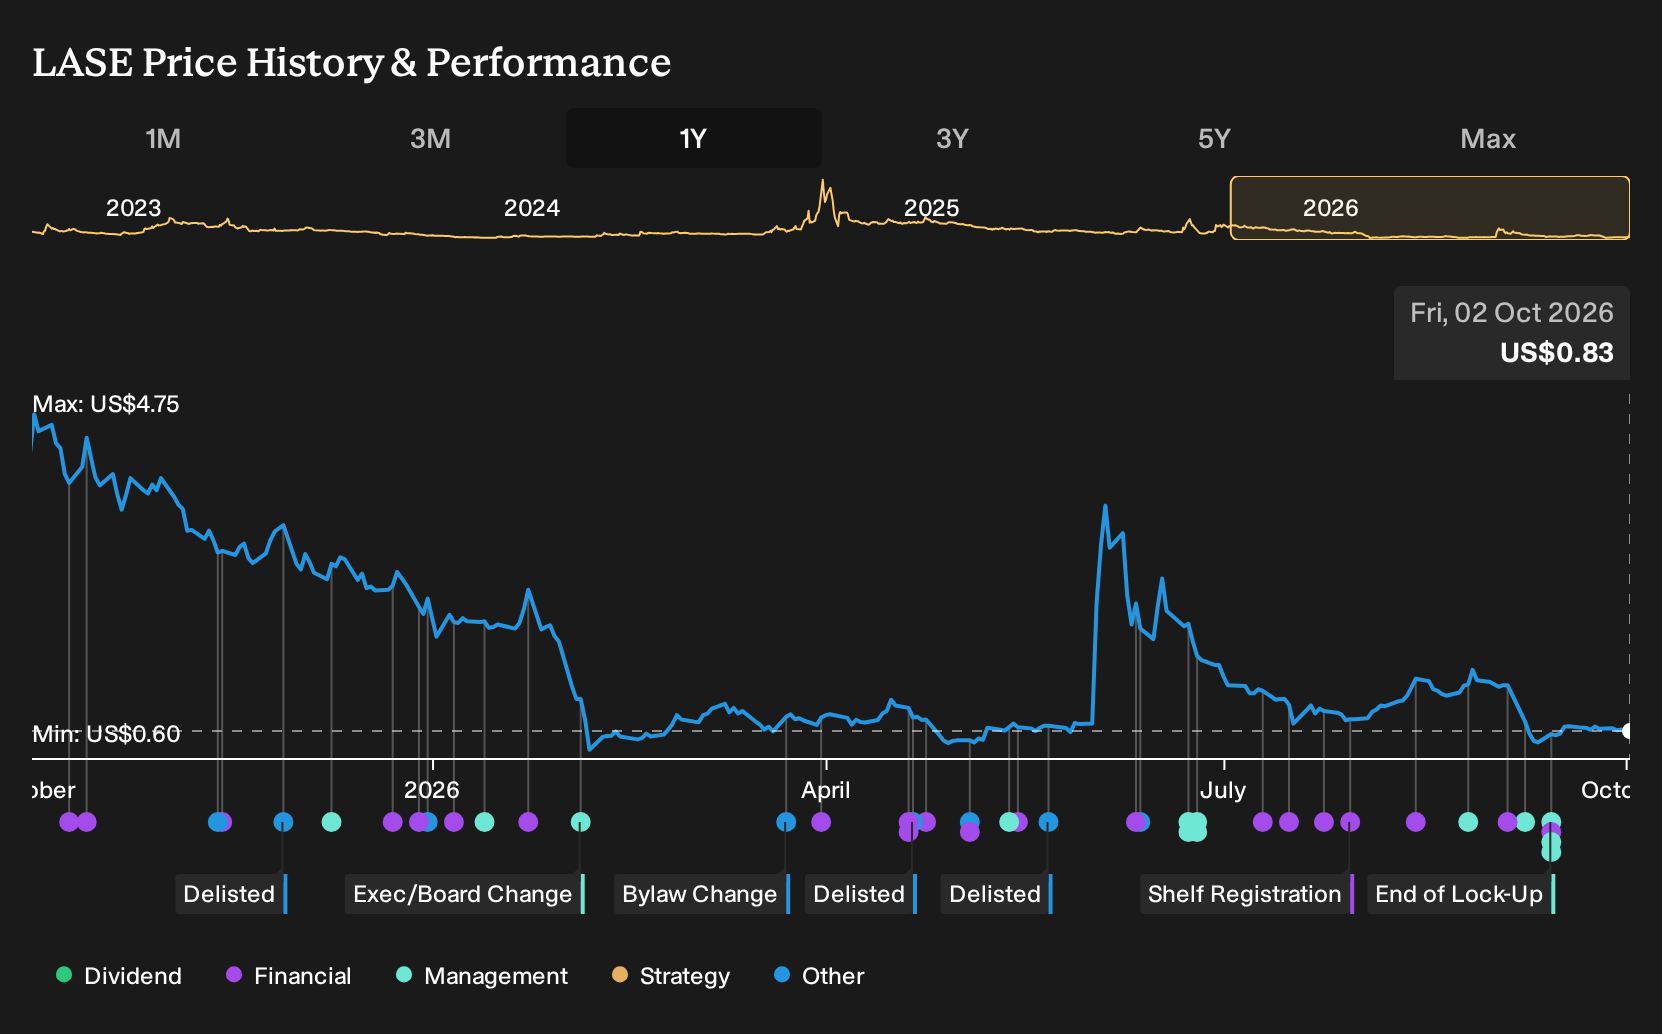
Task: Click the 2026 label on the main chart's x-axis
Action: coord(431,790)
